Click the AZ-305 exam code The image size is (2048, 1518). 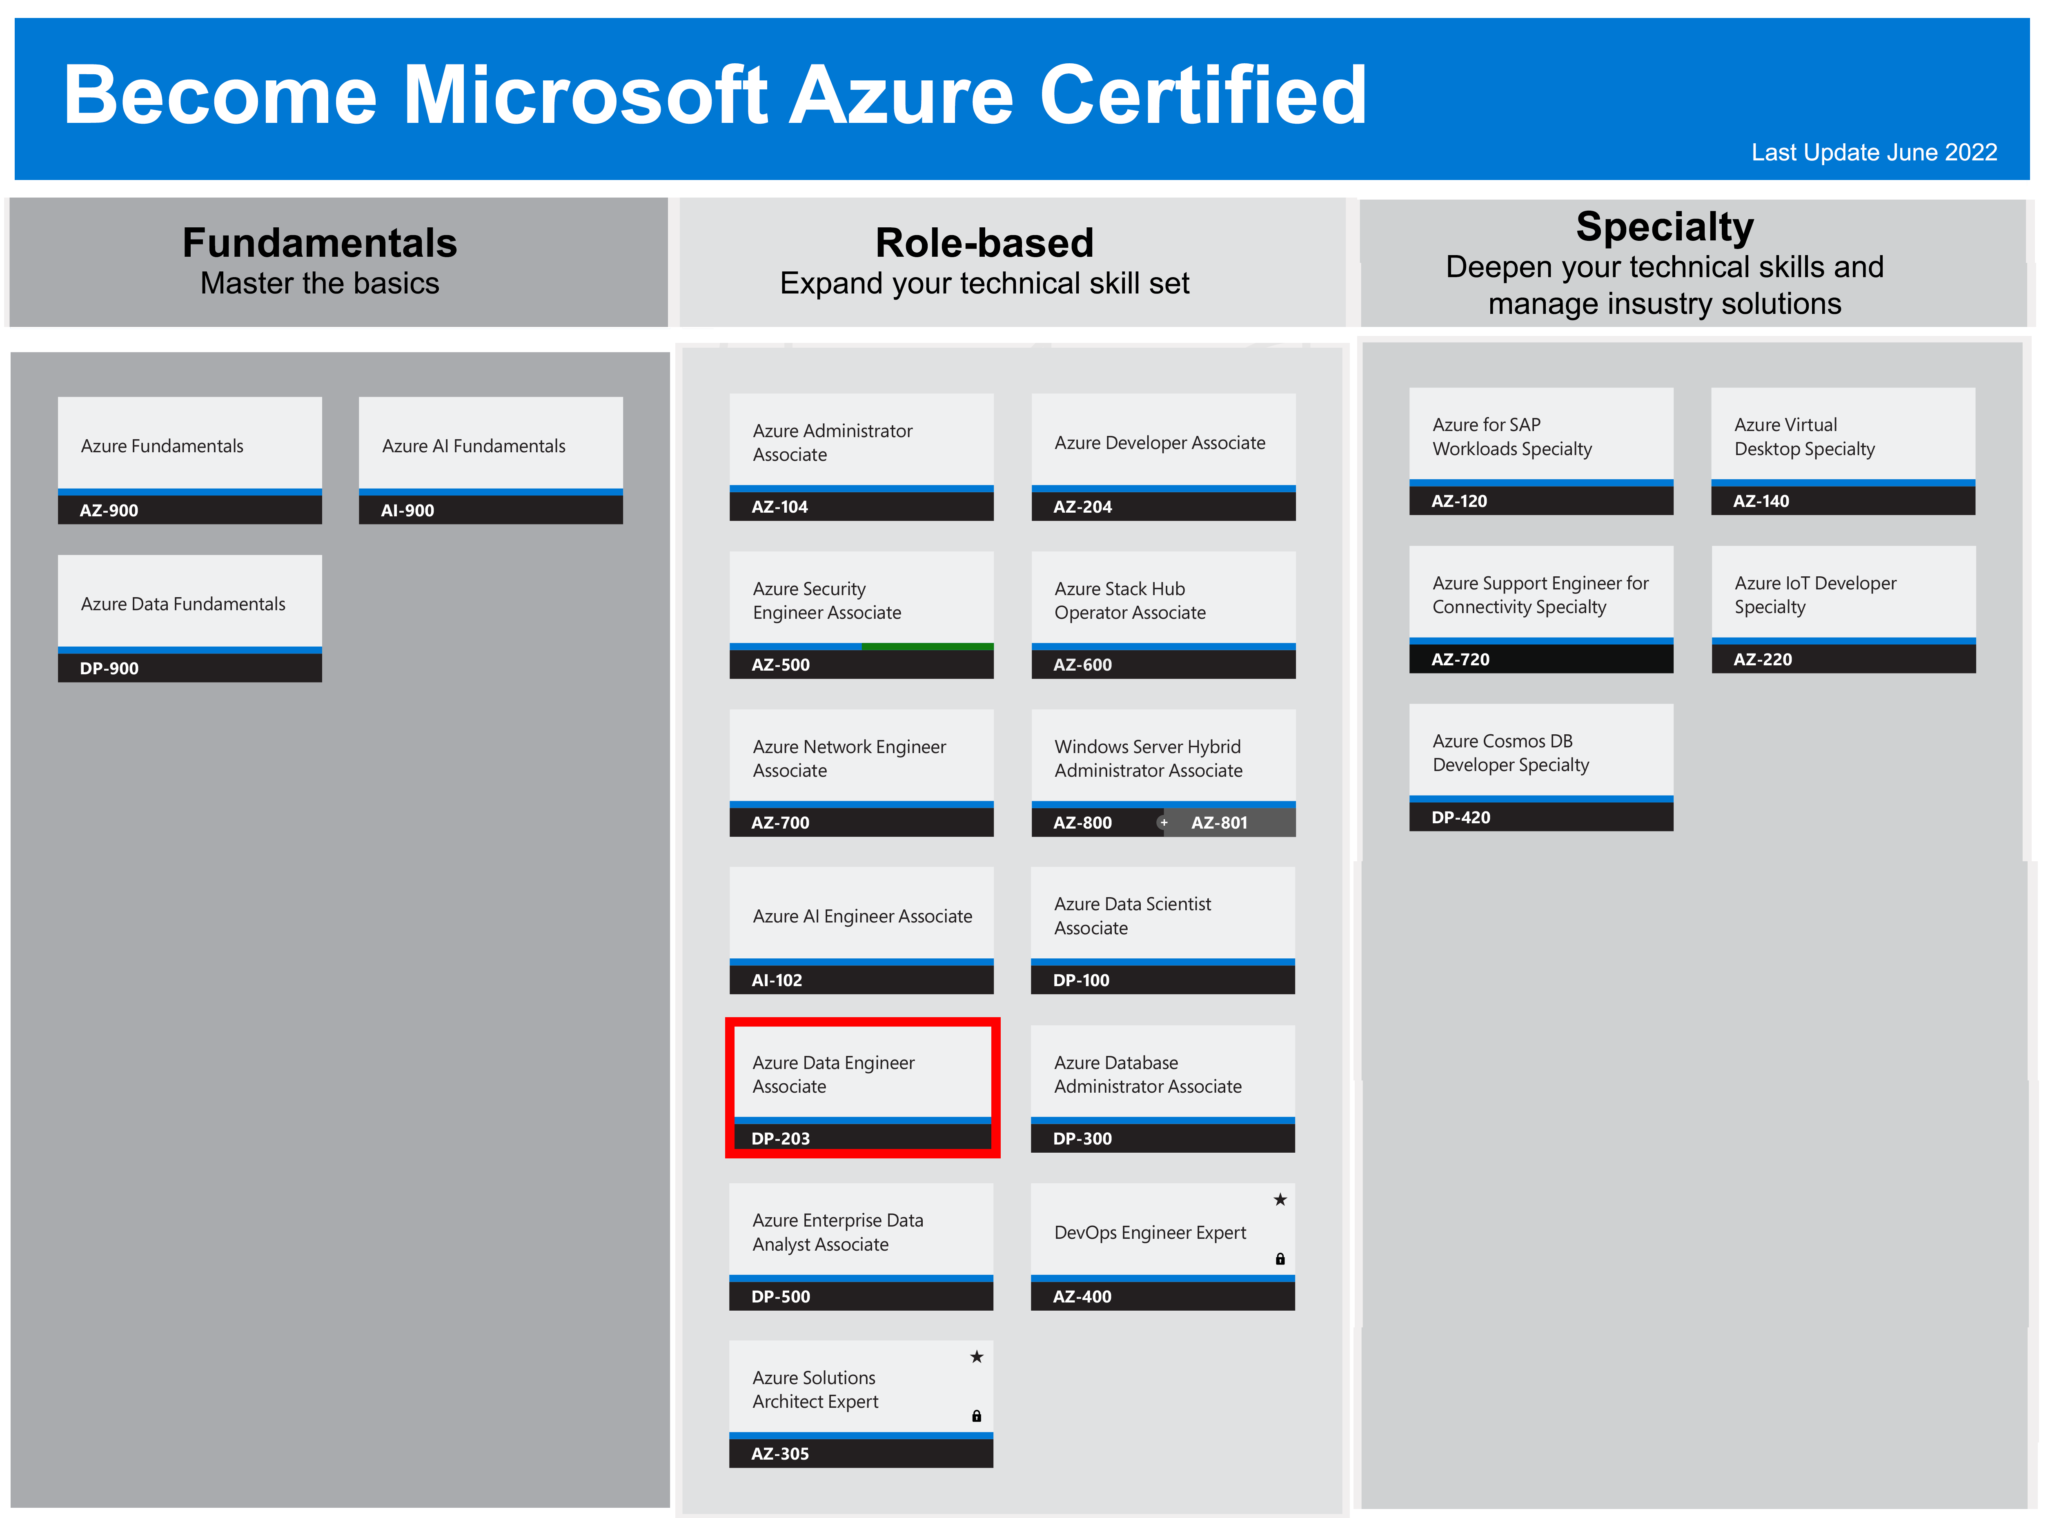pos(780,1453)
